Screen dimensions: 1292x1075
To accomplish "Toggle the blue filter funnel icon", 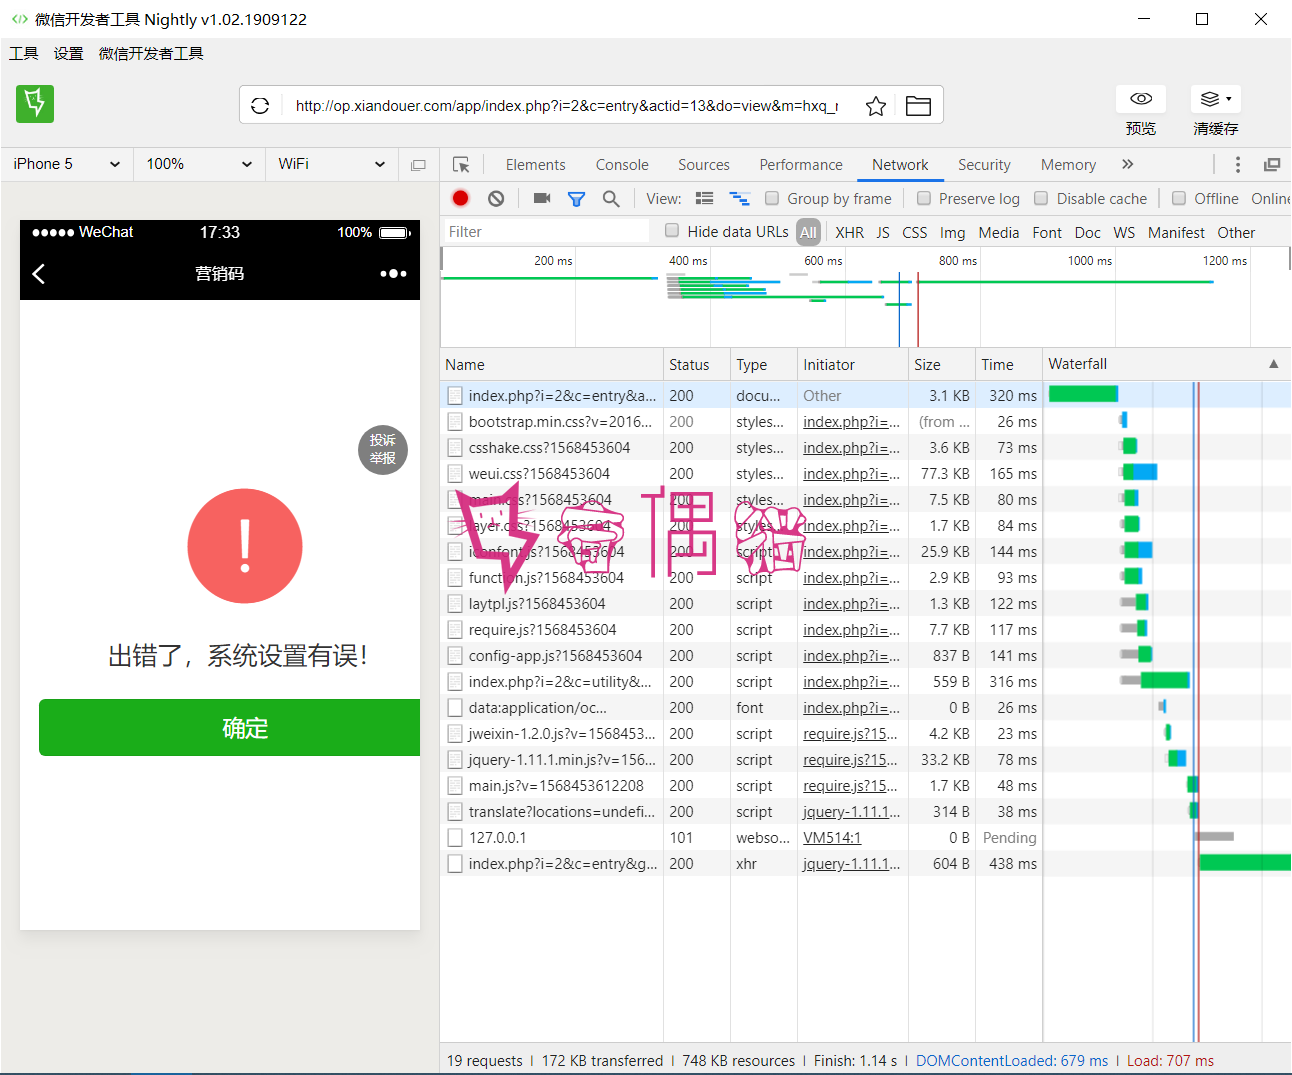I will pos(576,199).
